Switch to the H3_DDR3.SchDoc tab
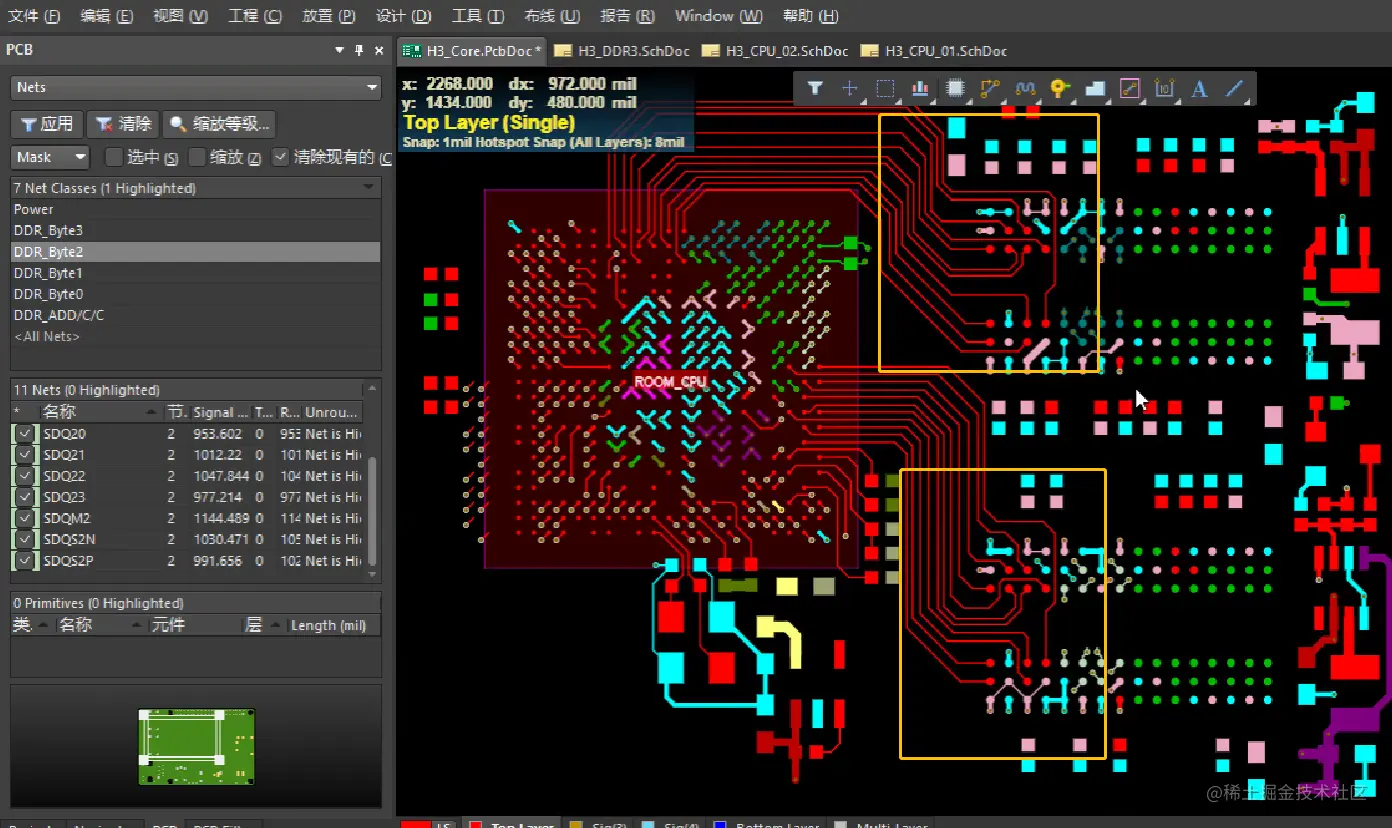The height and width of the screenshot is (828, 1392). pyautogui.click(x=620, y=51)
